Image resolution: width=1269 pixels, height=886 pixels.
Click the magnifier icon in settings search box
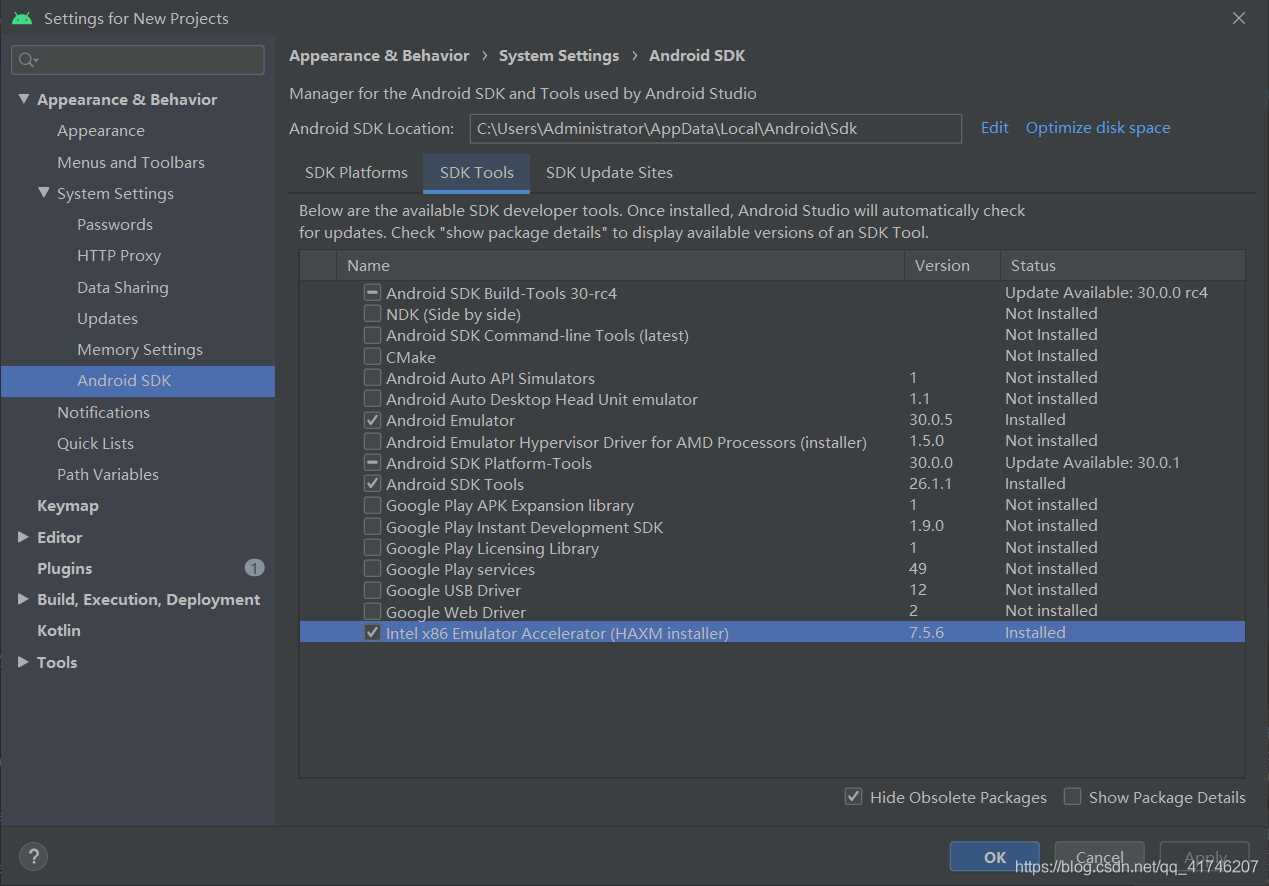tap(27, 60)
